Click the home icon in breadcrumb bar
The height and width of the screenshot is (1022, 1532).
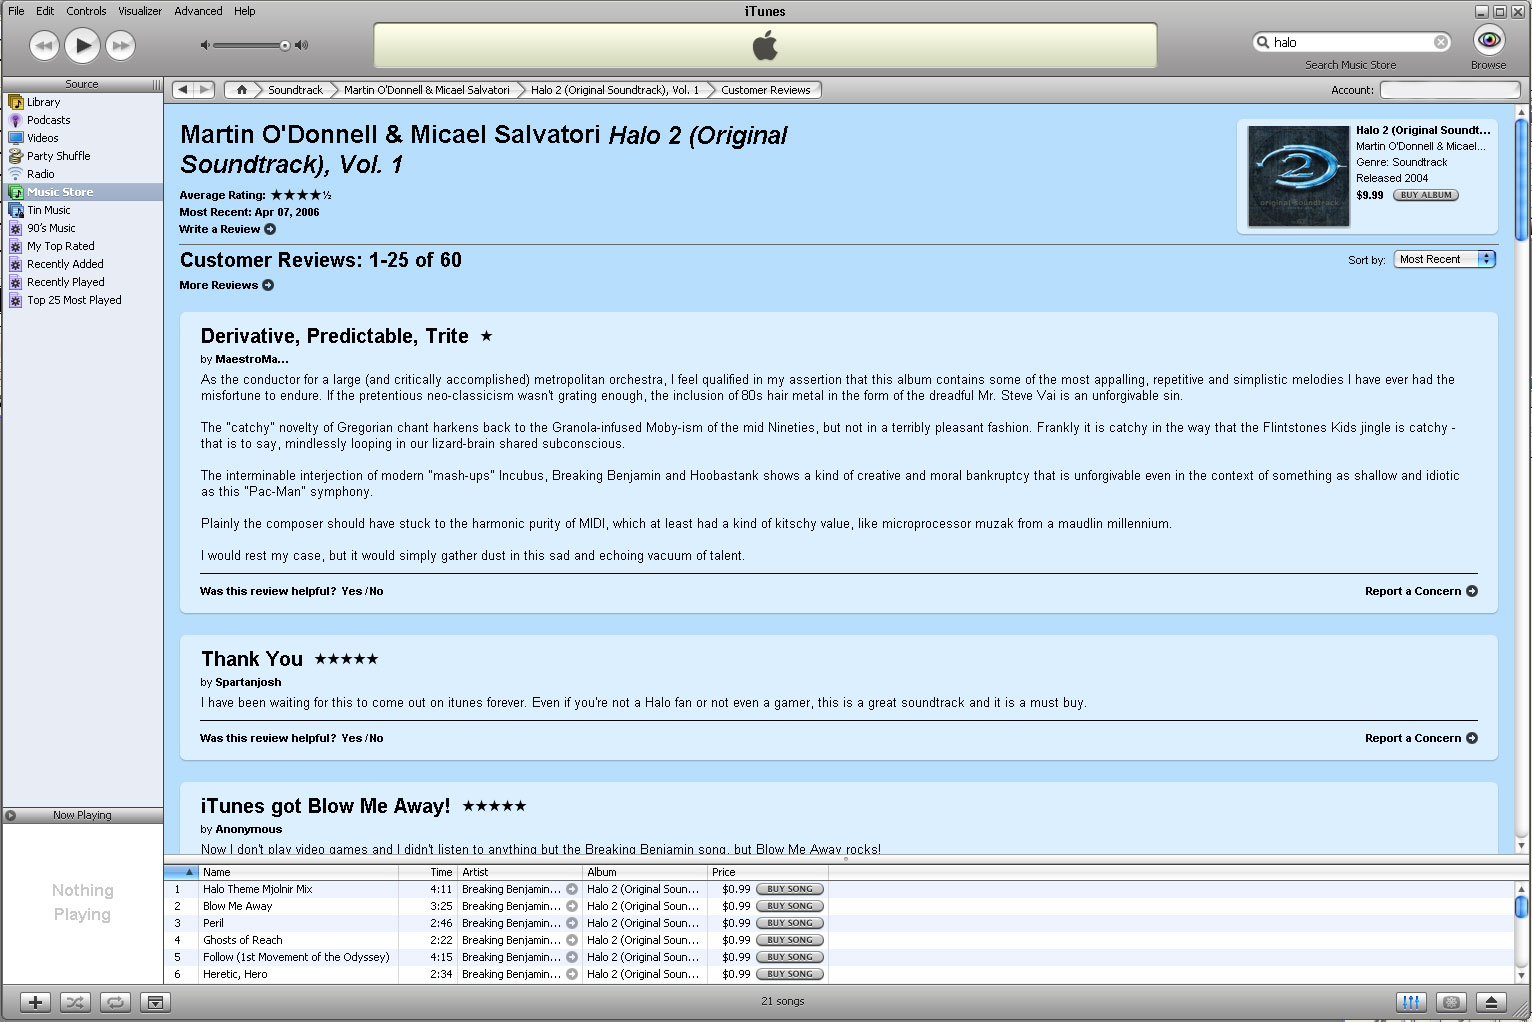241,90
